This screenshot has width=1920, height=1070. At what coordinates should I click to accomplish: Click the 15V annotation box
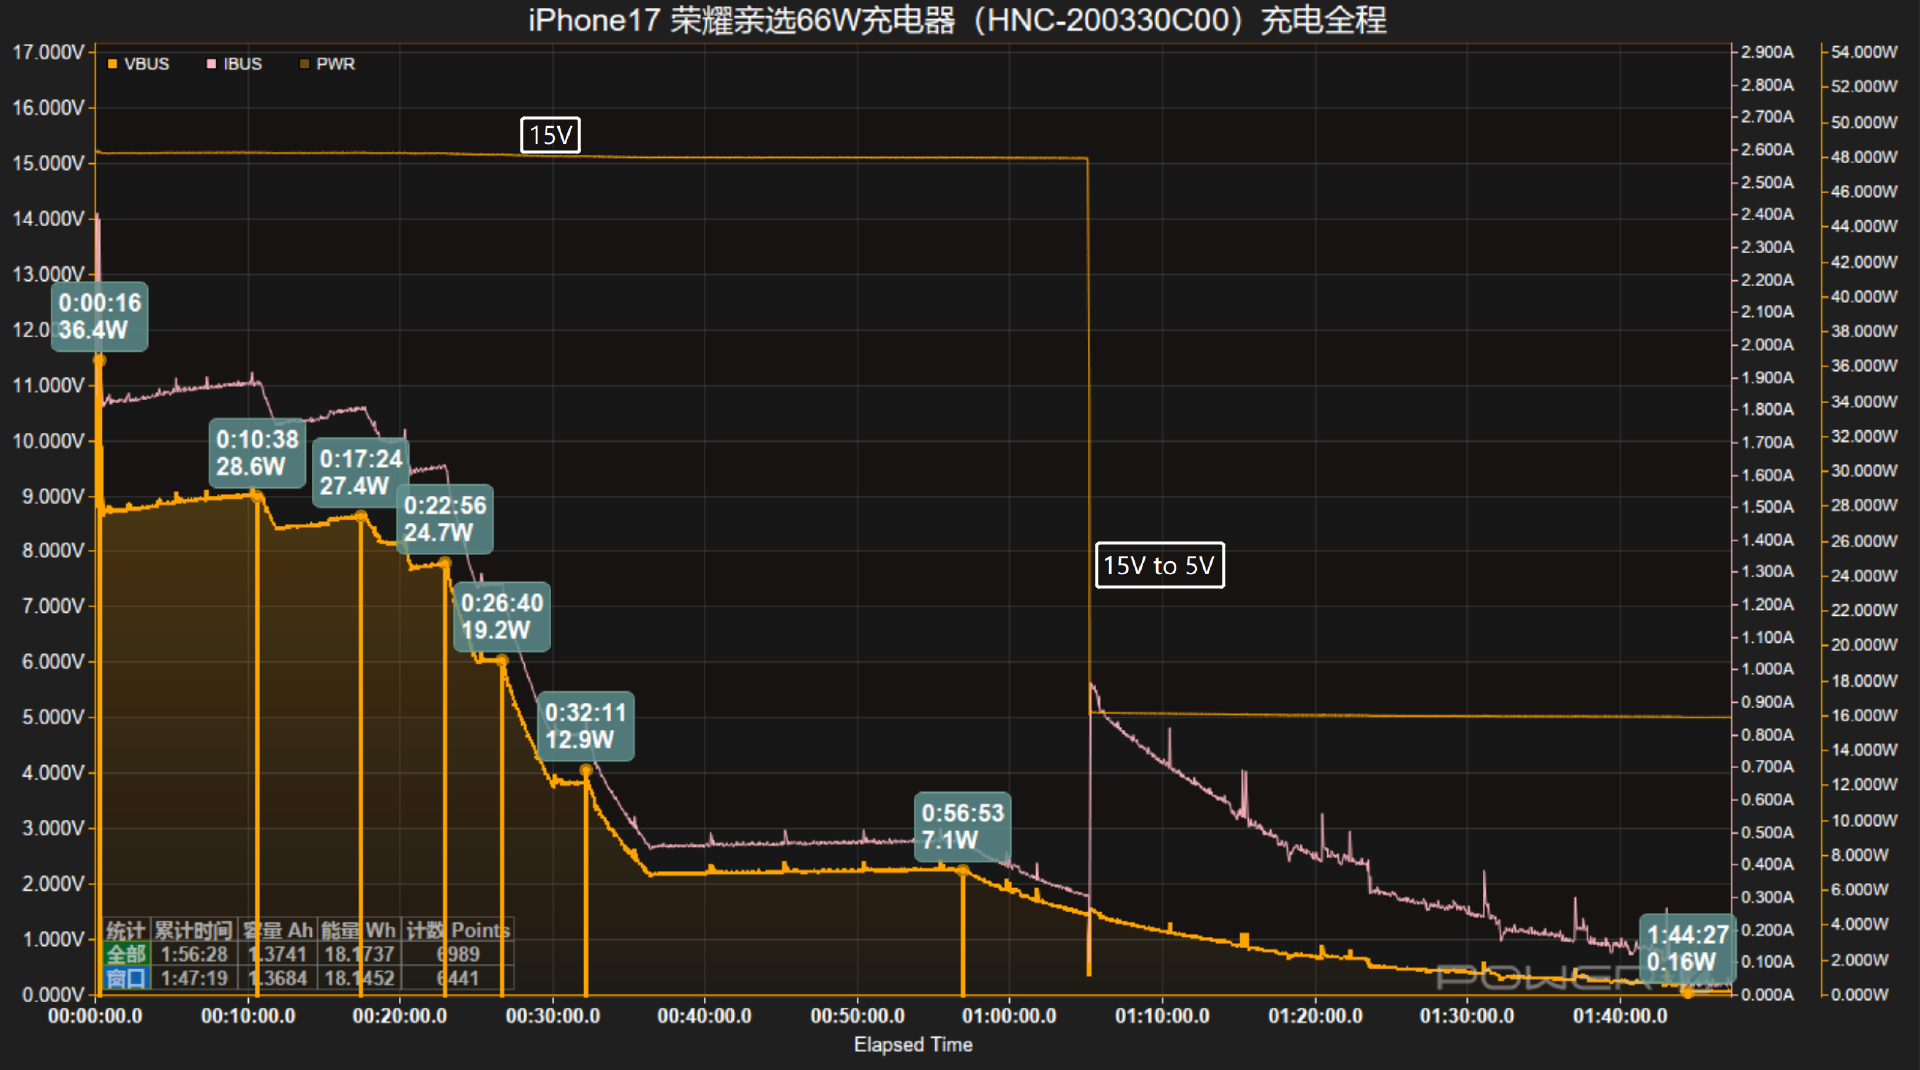click(x=550, y=135)
